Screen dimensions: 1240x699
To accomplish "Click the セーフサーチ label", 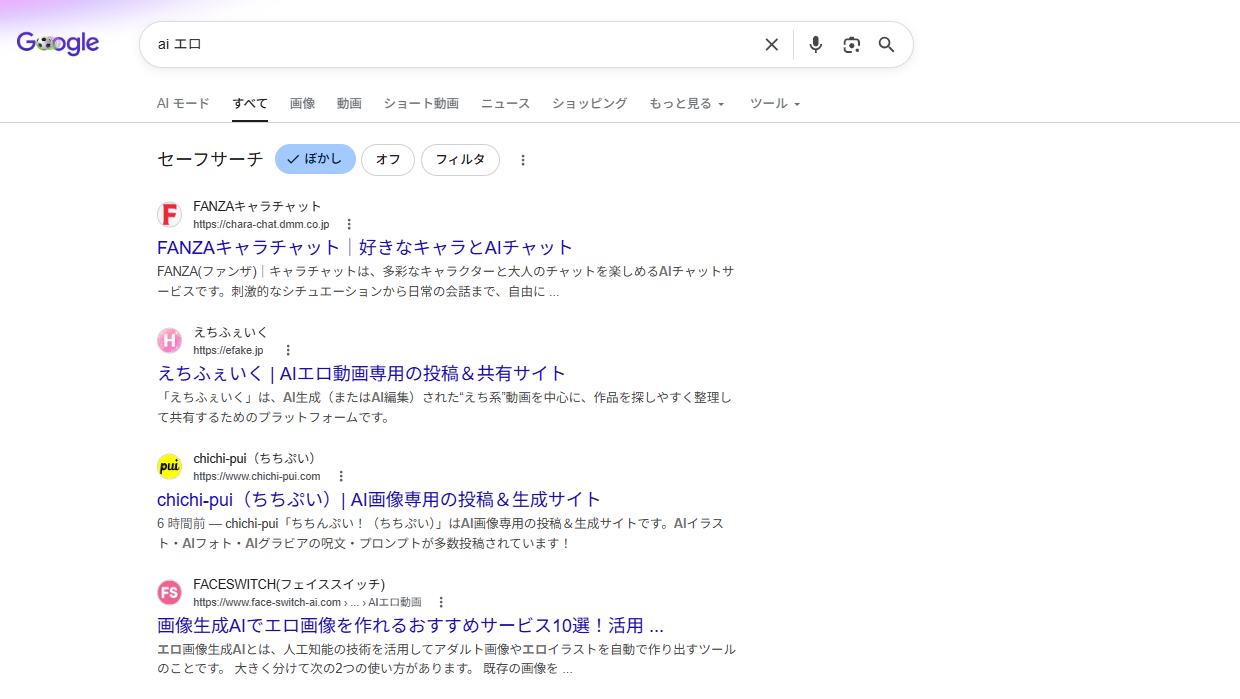I will pos(210,159).
